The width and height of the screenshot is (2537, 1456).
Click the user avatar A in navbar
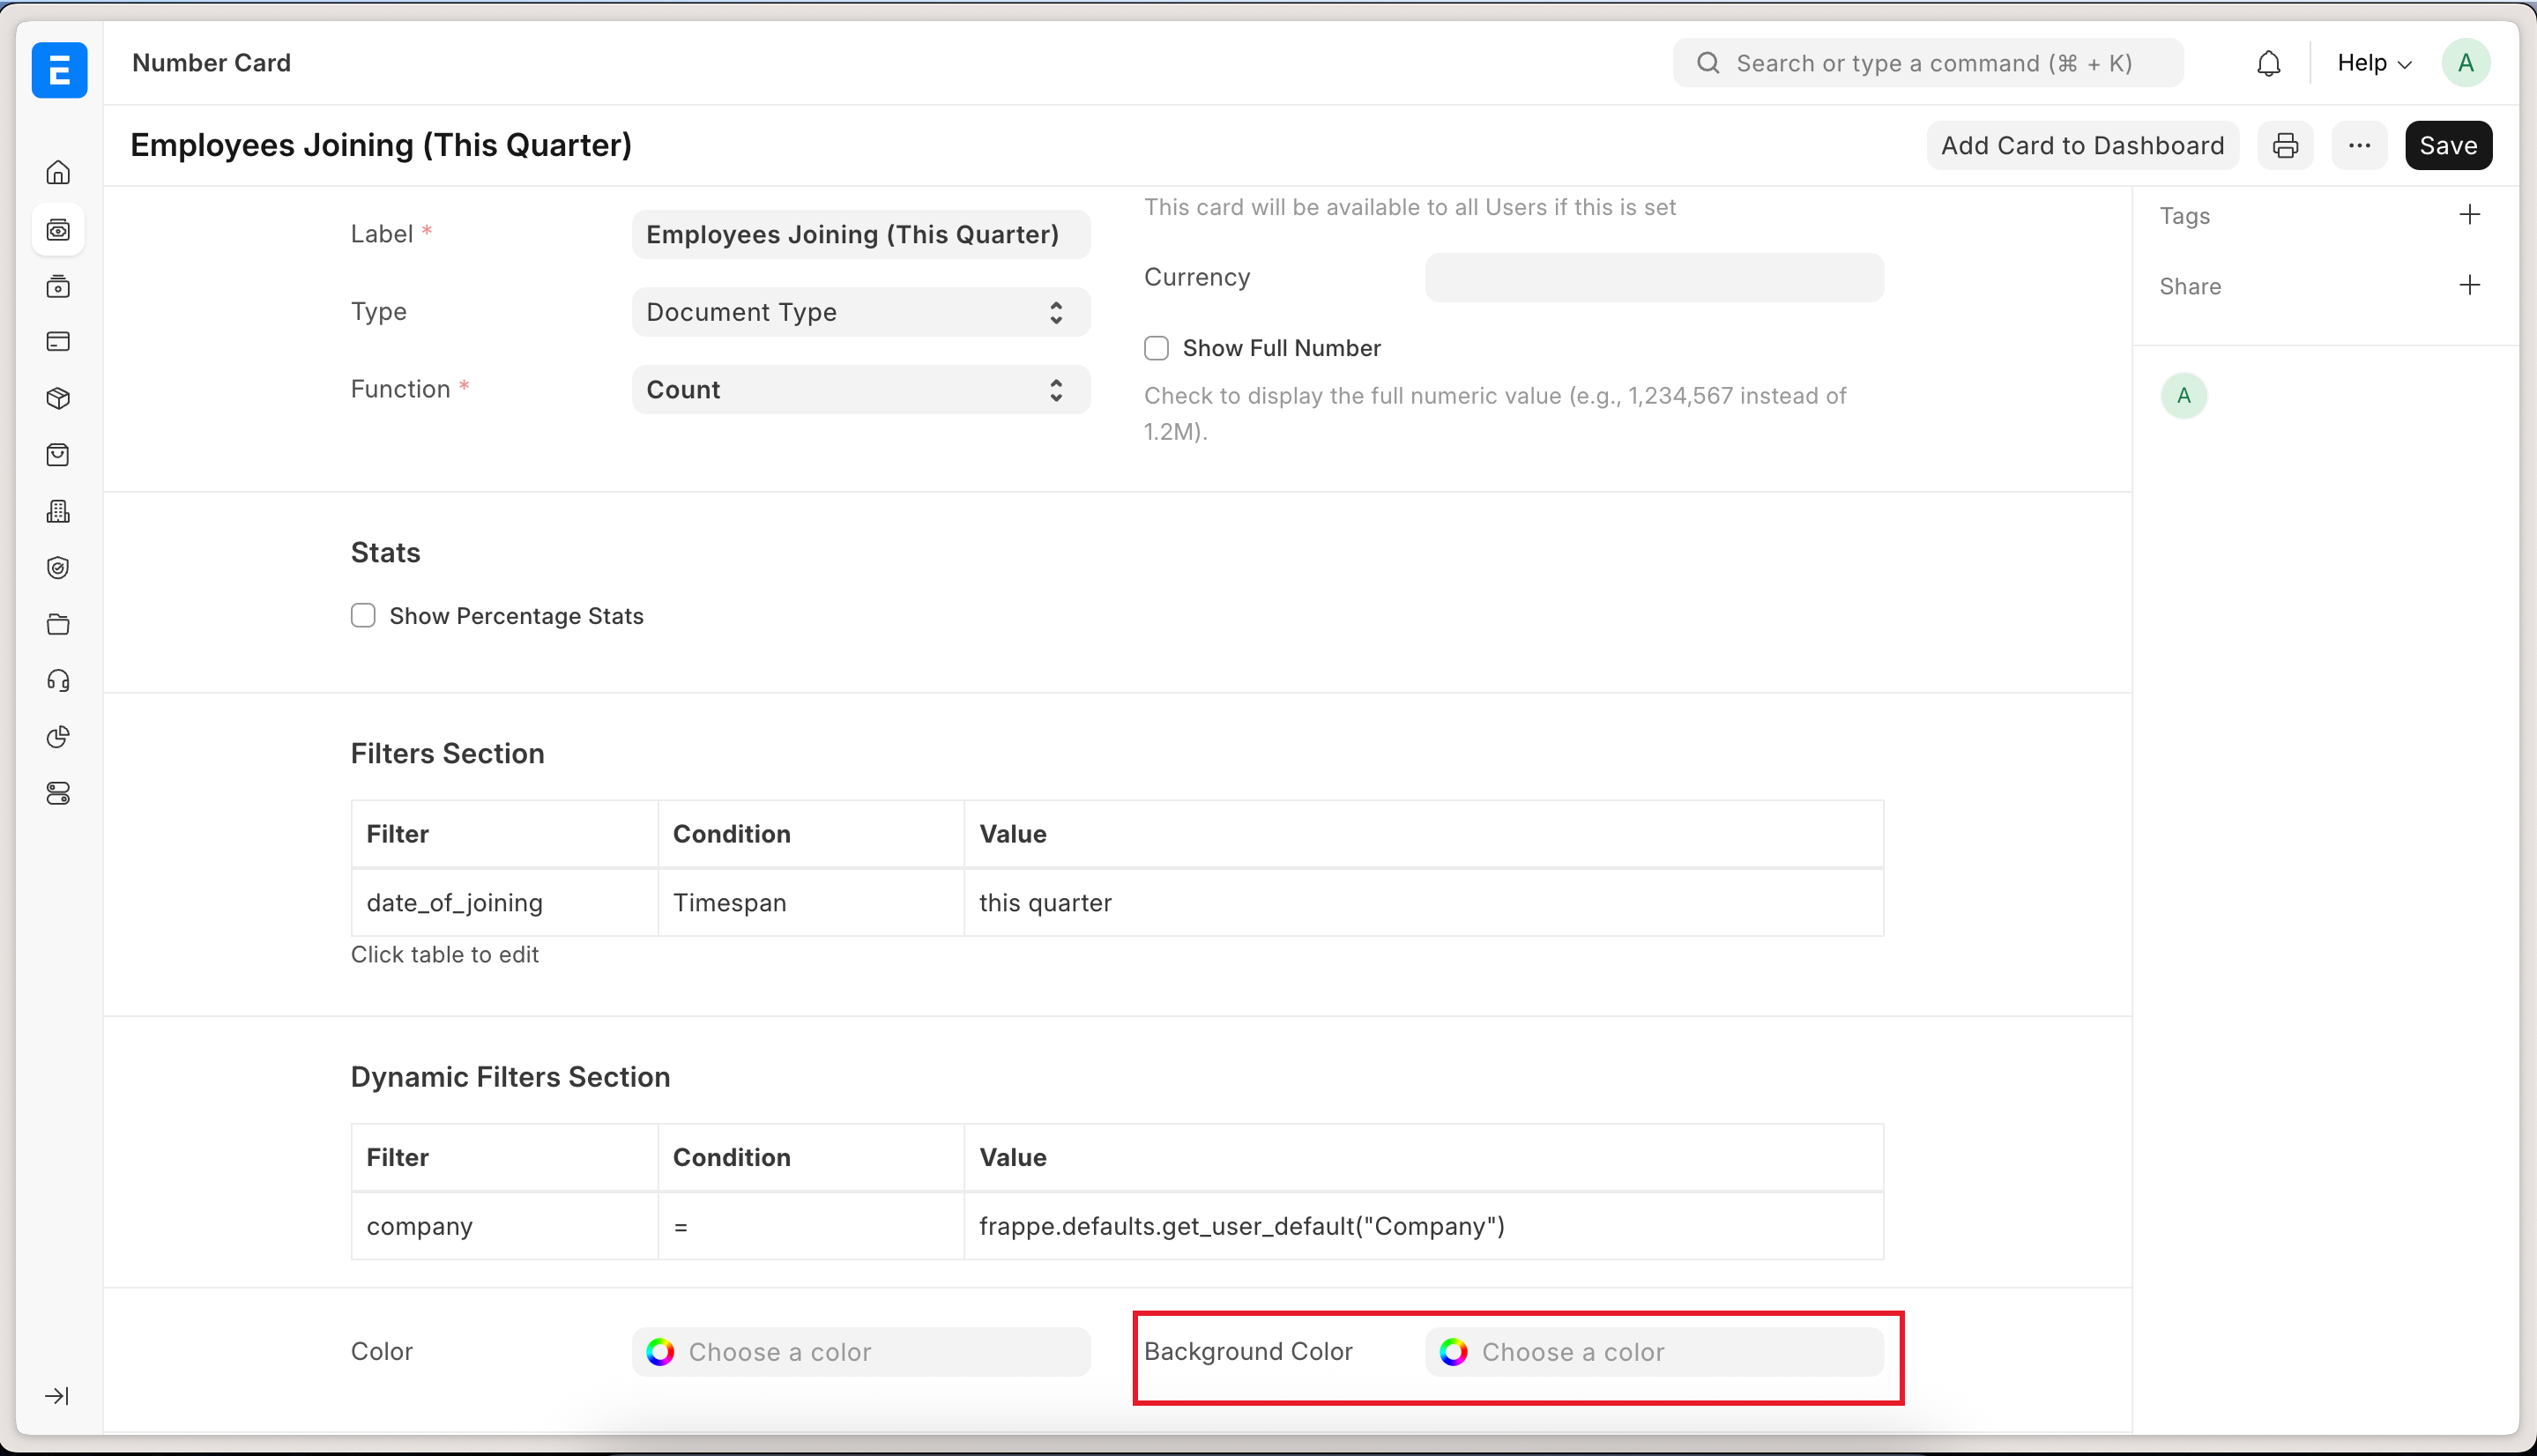coord(2465,63)
